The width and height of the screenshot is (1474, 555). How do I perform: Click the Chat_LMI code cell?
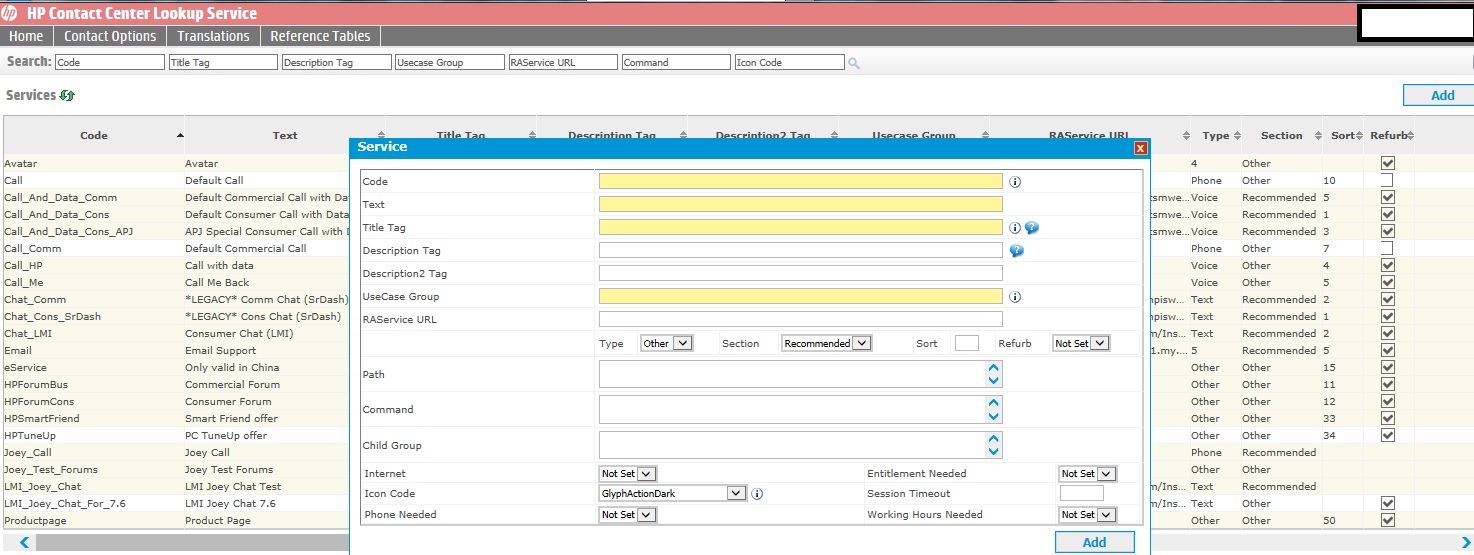(28, 334)
